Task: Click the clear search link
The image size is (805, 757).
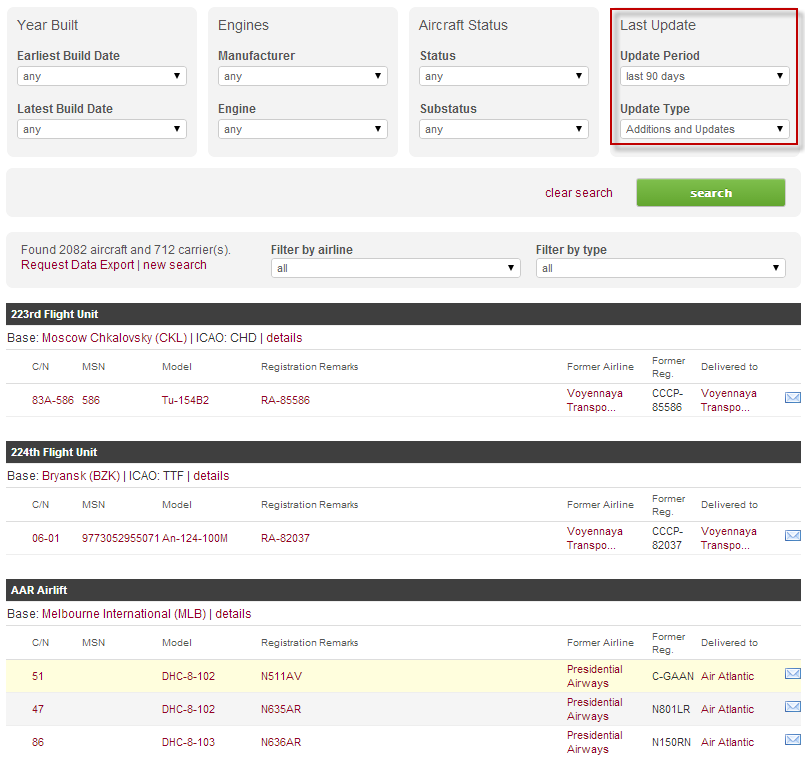Action: coord(579,193)
